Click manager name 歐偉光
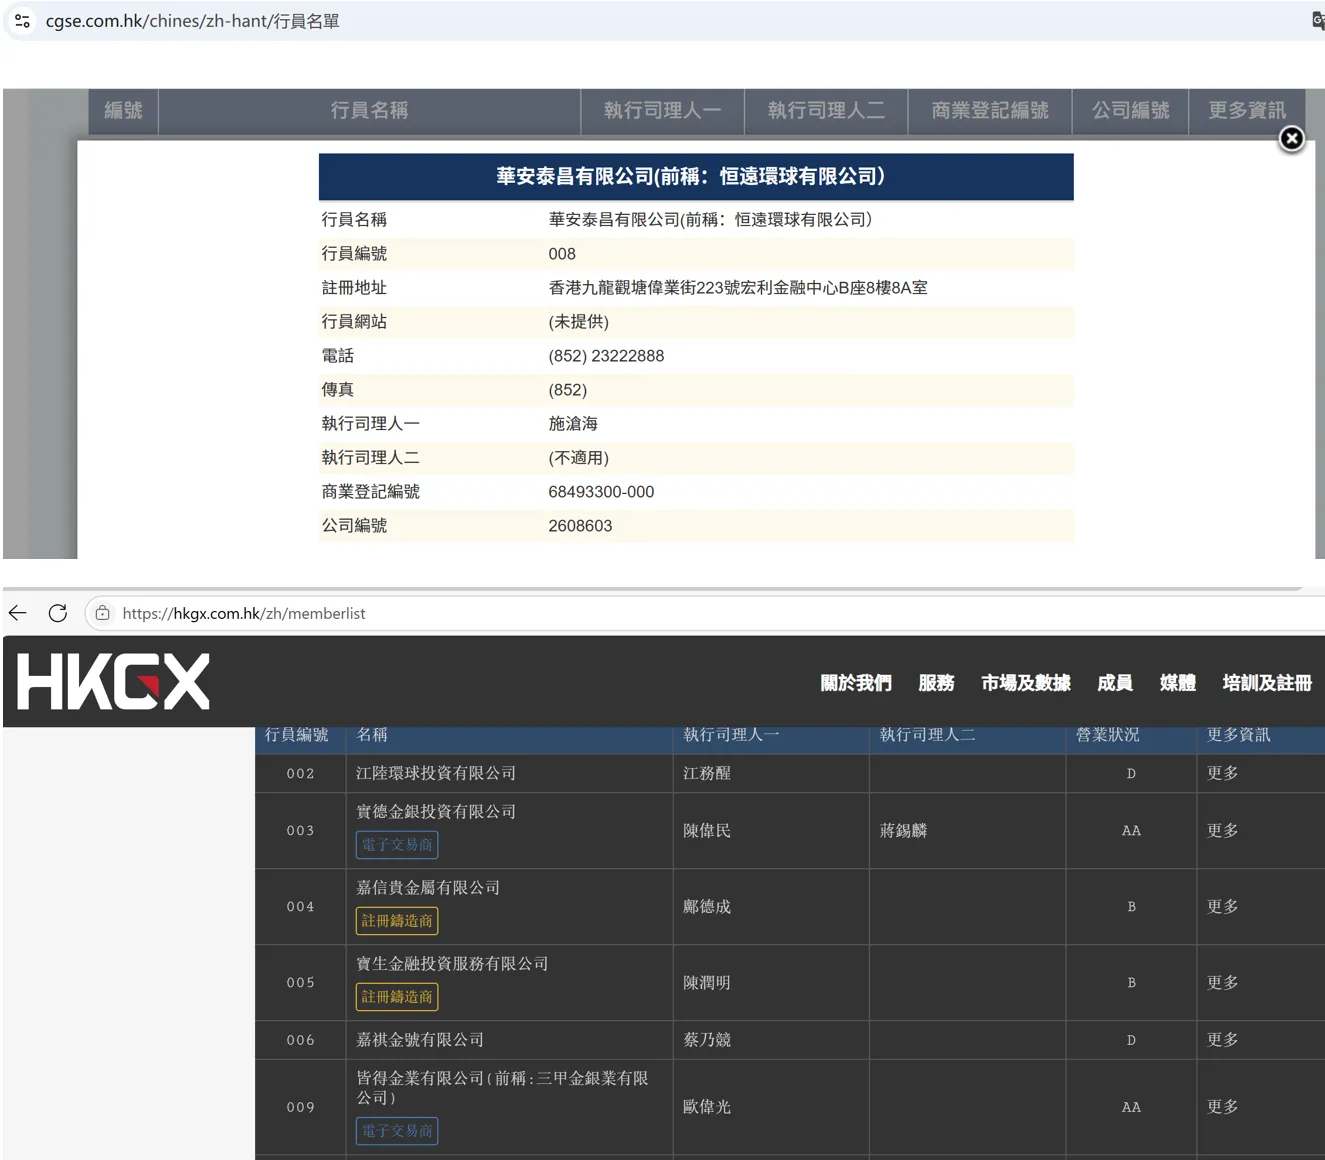This screenshot has height=1160, width=1325. pos(707,1106)
